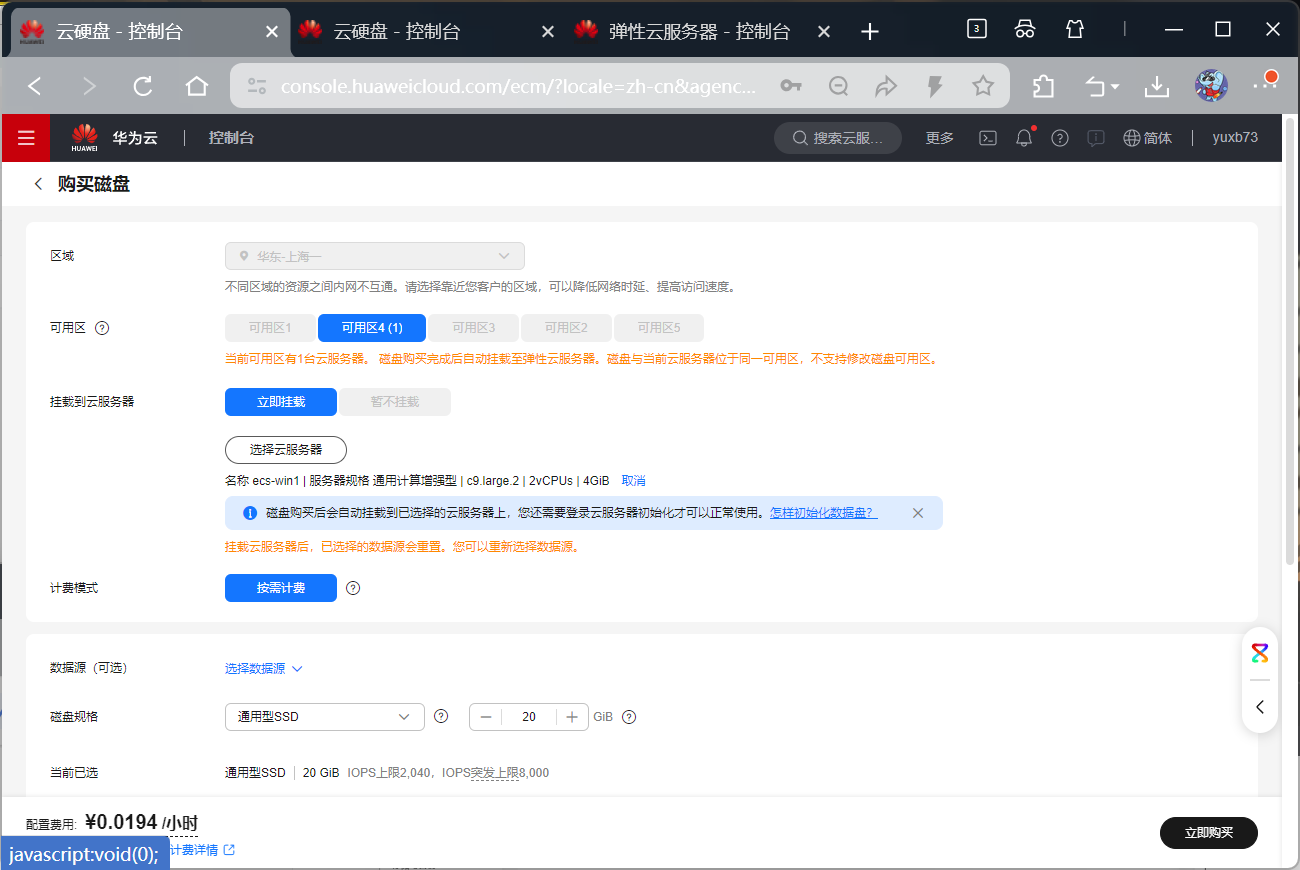This screenshot has width=1300, height=870.
Task: Bookmark this page with star
Action: [x=983, y=86]
